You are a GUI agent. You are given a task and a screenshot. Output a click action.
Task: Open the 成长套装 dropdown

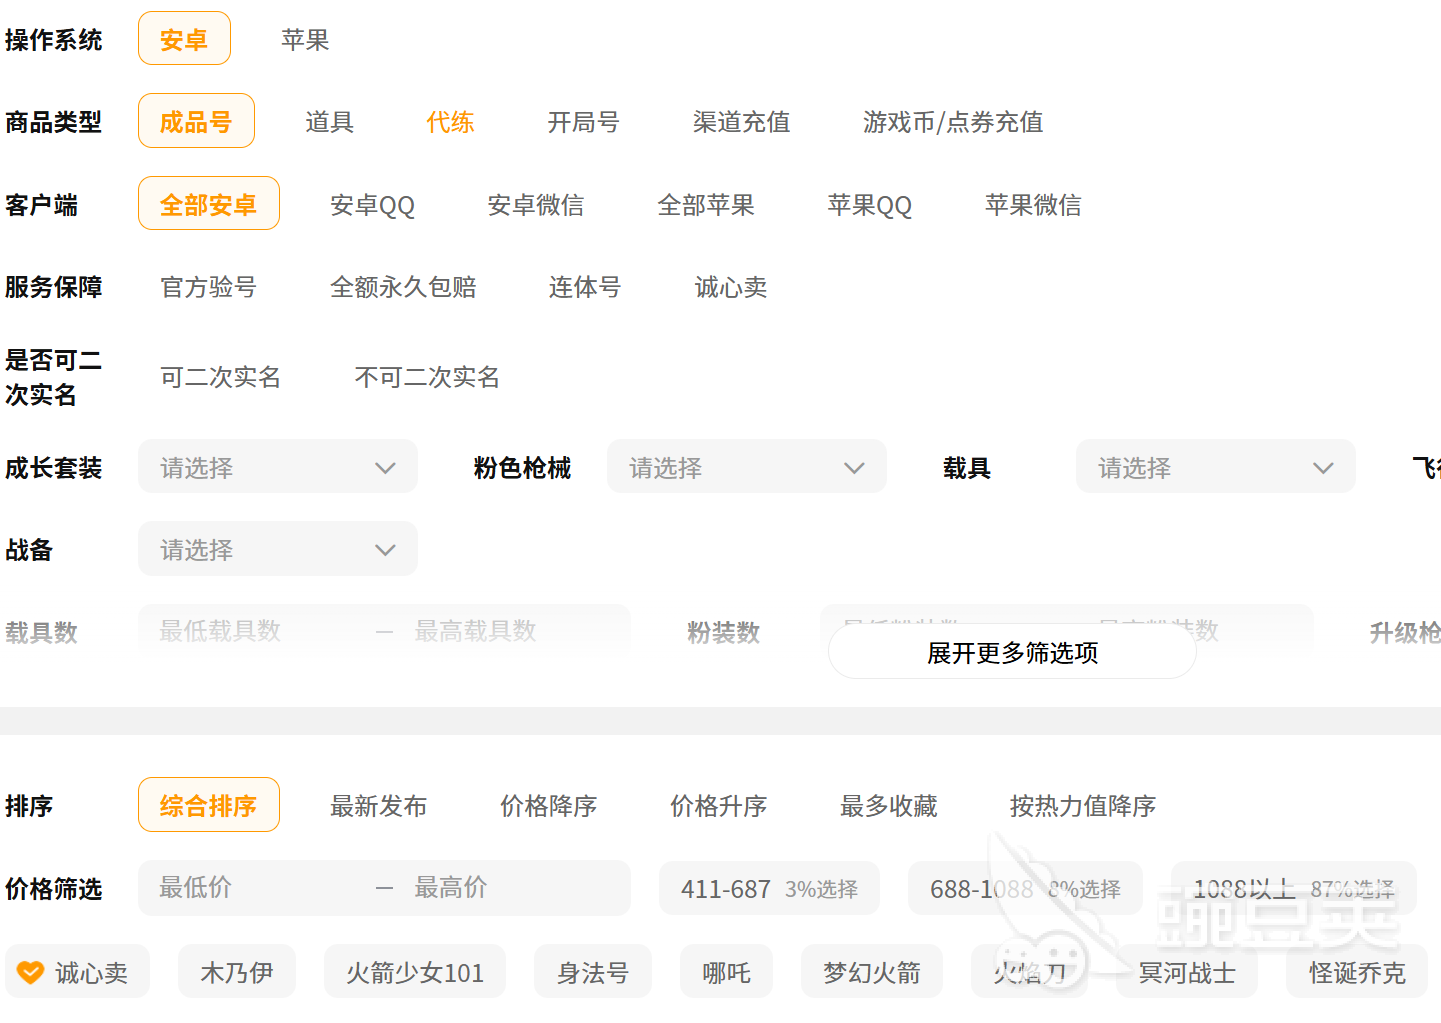(277, 467)
